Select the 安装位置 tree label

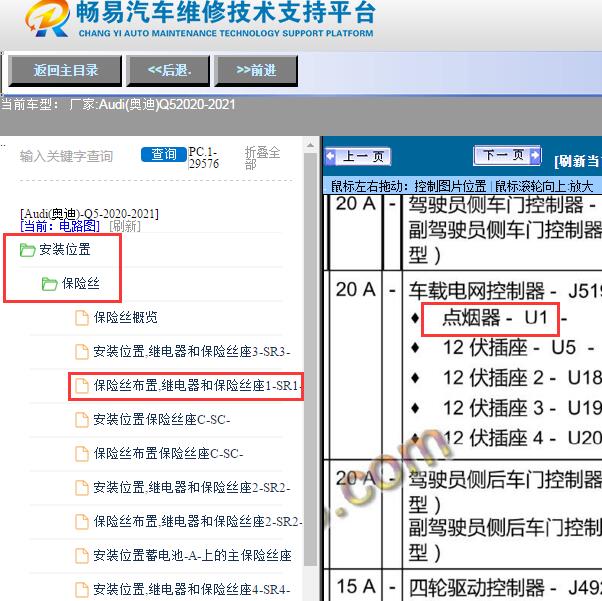(65, 249)
